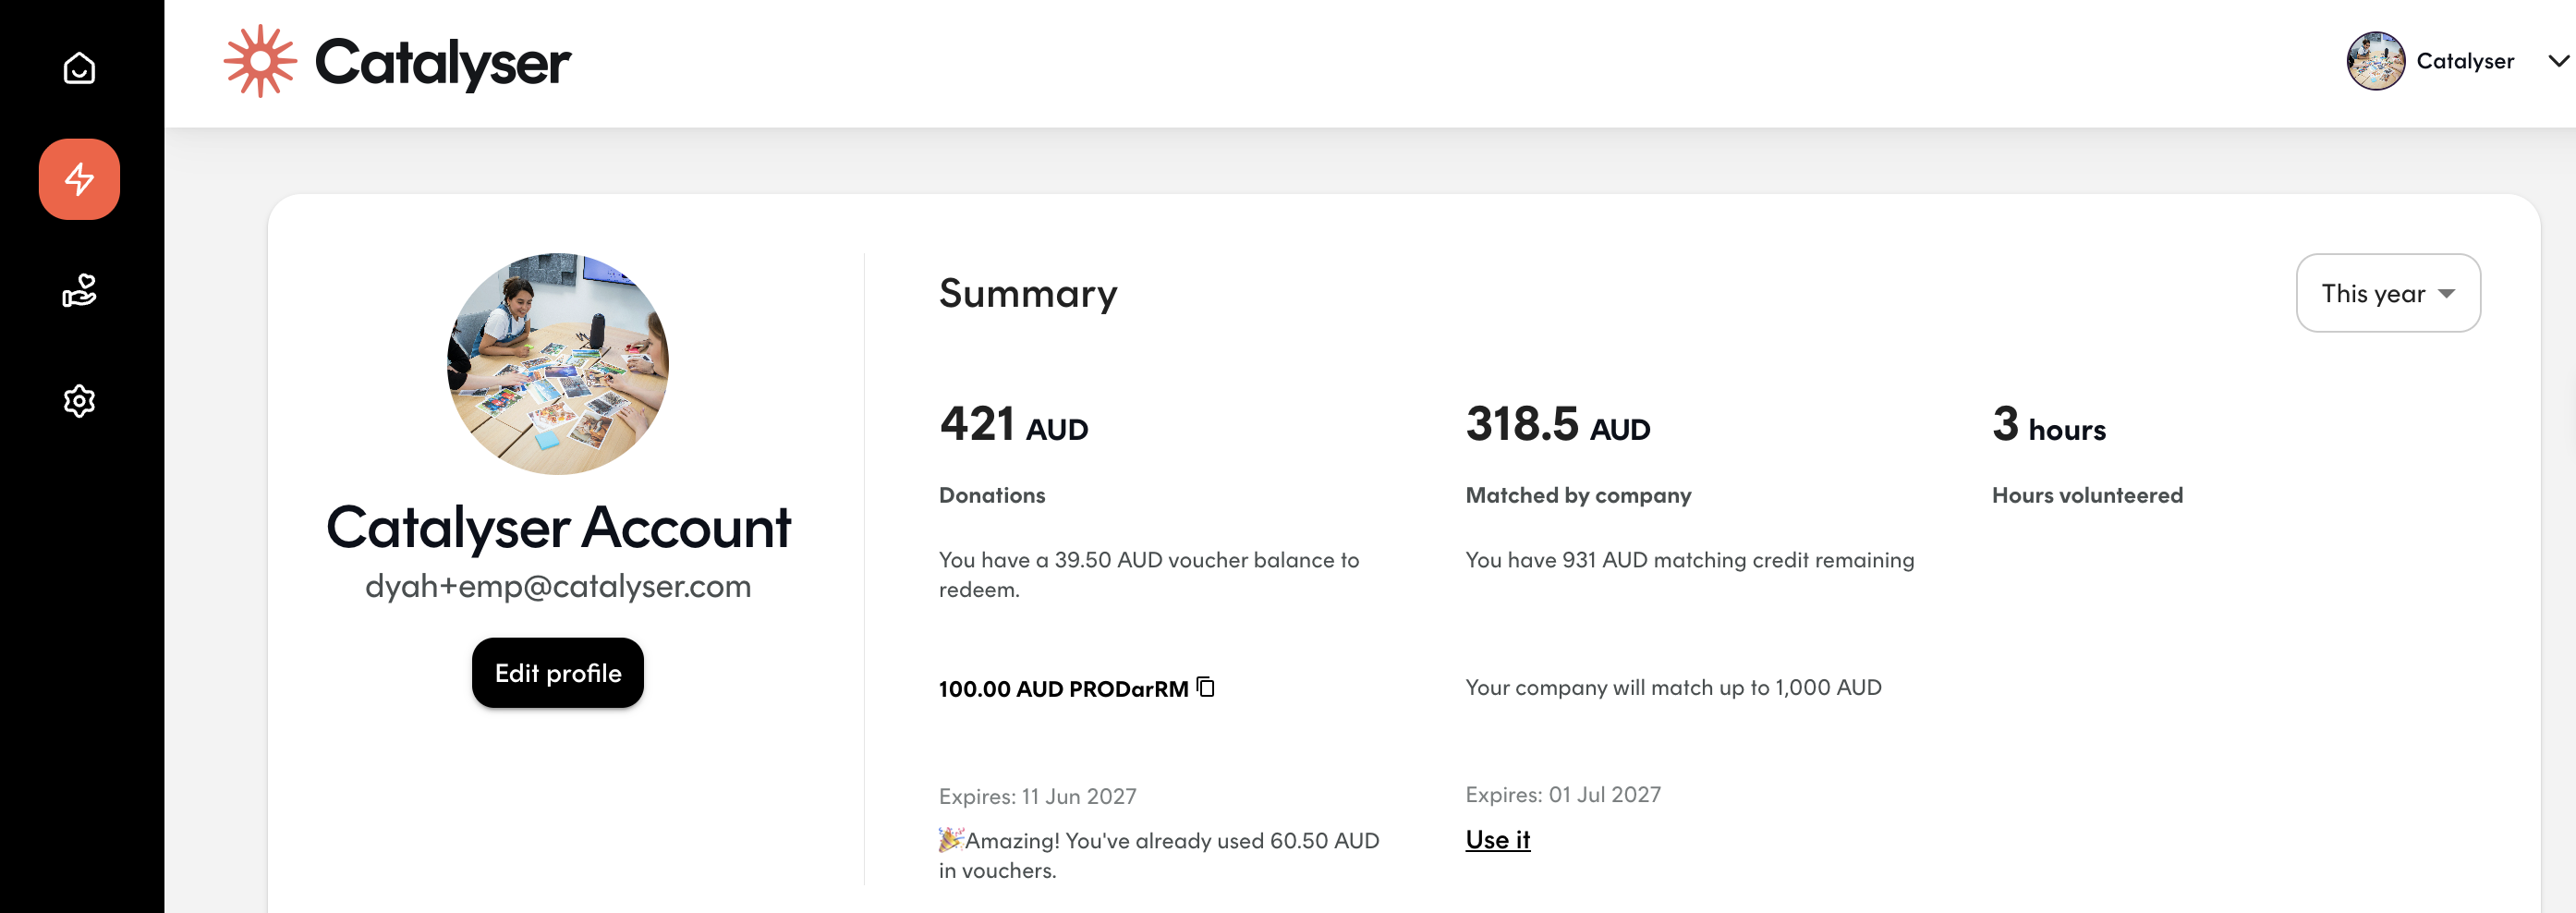
Task: Open the Home icon in sidebar
Action: [79, 68]
